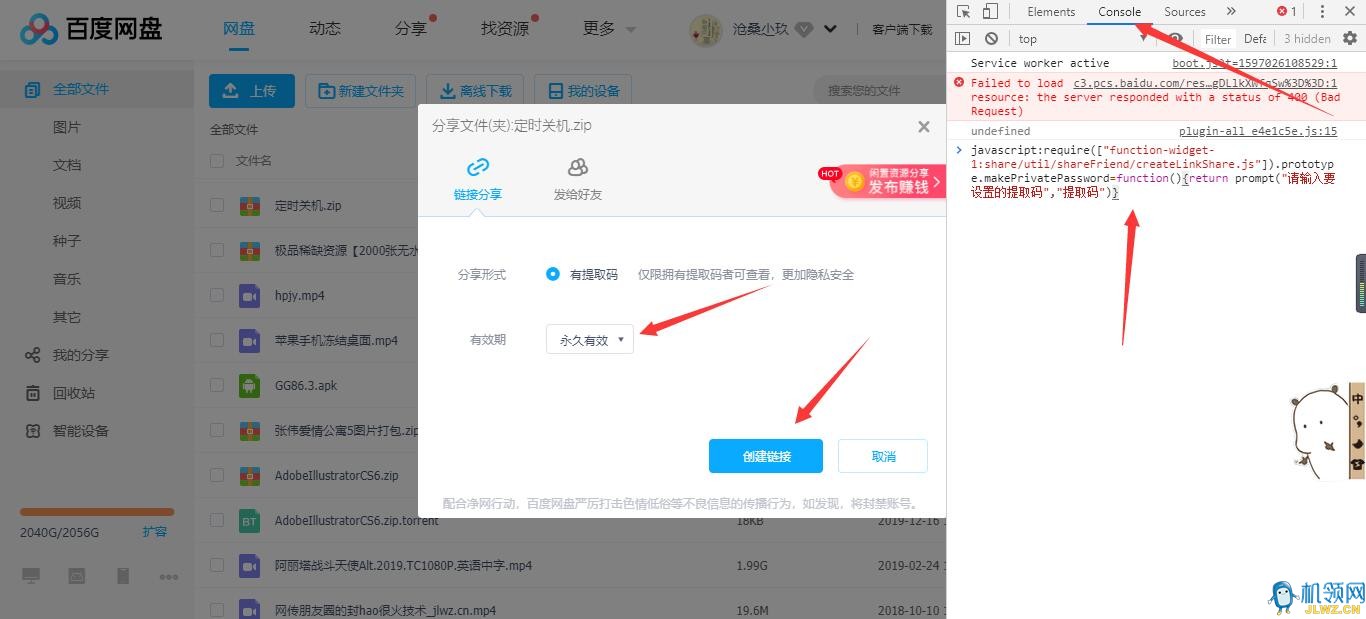
Task: Click the membership diamond badge icon
Action: click(x=803, y=30)
